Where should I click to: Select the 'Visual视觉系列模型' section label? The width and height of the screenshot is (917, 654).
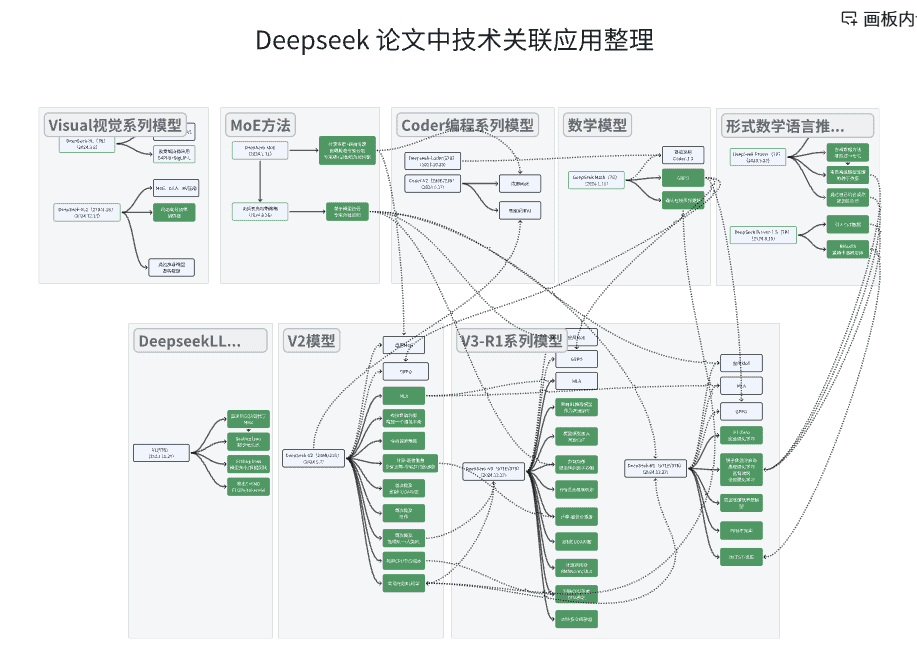coord(115,125)
